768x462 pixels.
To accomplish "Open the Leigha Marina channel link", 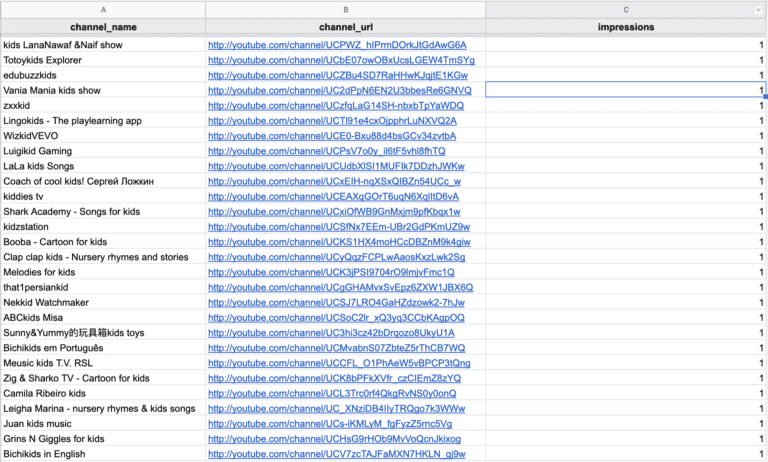I will [x=336, y=410].
